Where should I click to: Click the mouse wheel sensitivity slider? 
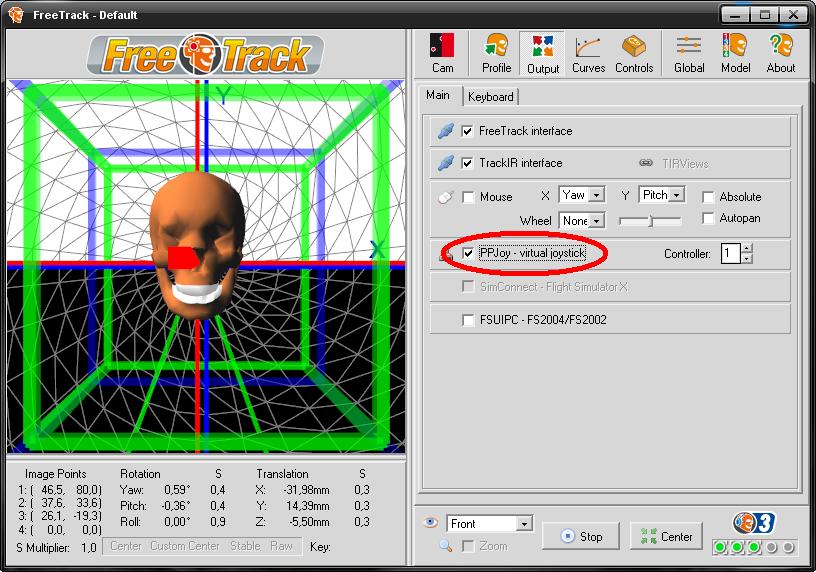650,221
